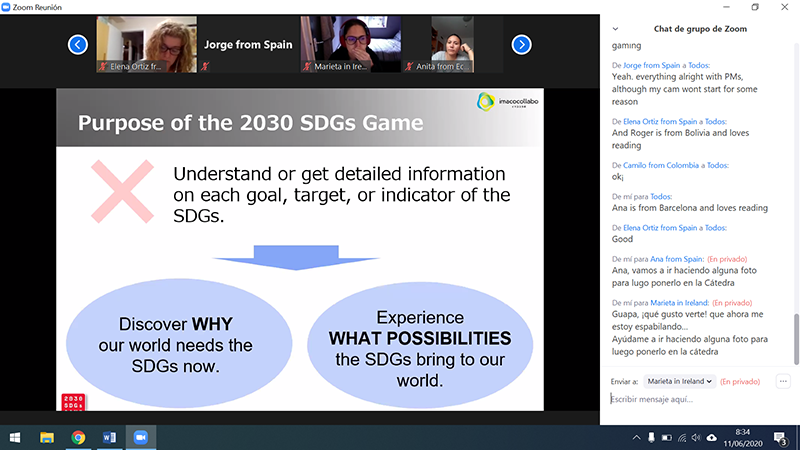Click sender 'Jorge from Spain' in chat
This screenshot has width=800, height=450.
point(652,65)
